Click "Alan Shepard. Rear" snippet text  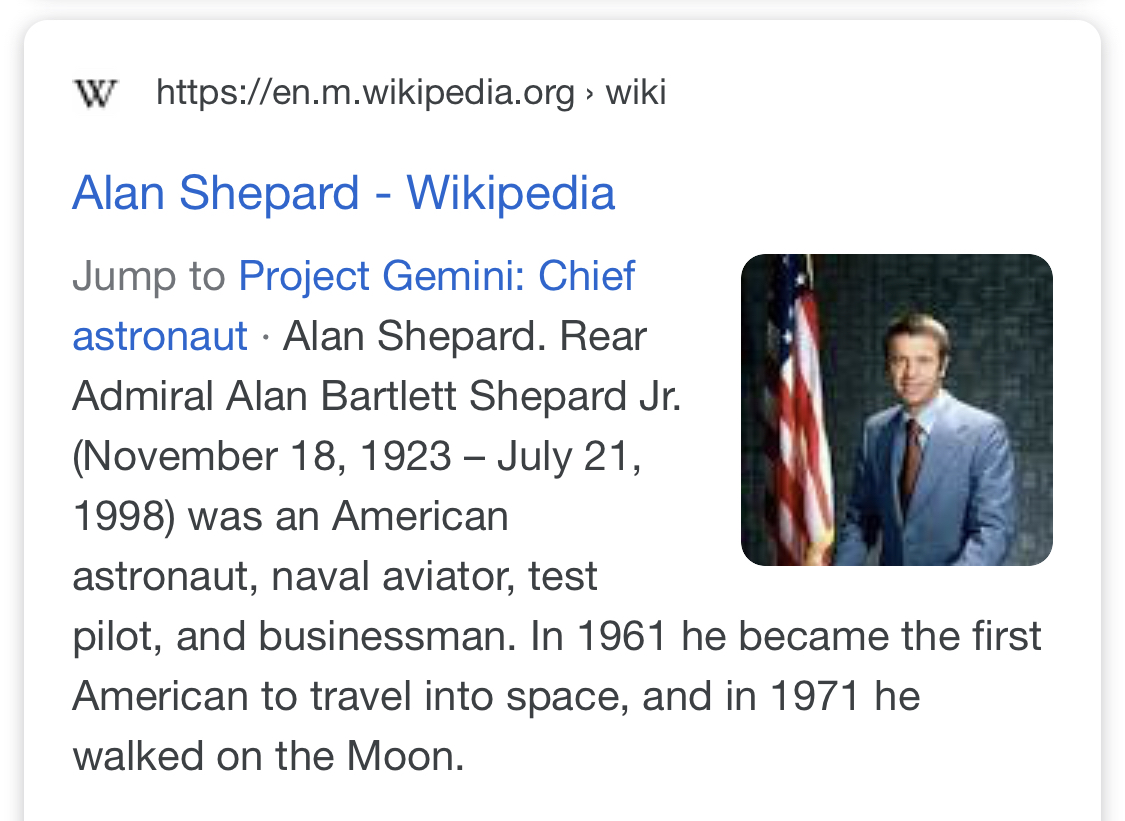[x=465, y=336]
